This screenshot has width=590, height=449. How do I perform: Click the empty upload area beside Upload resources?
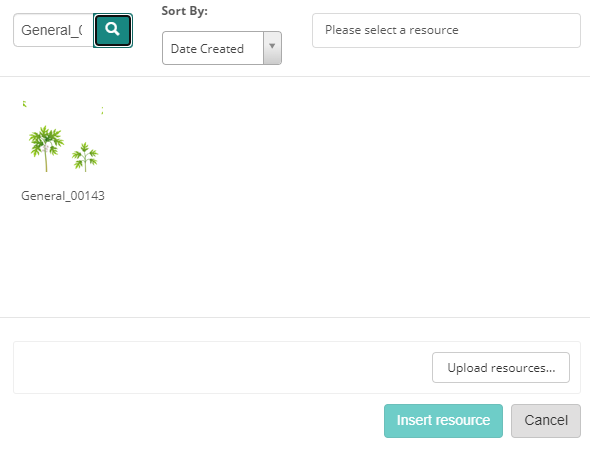click(x=223, y=367)
